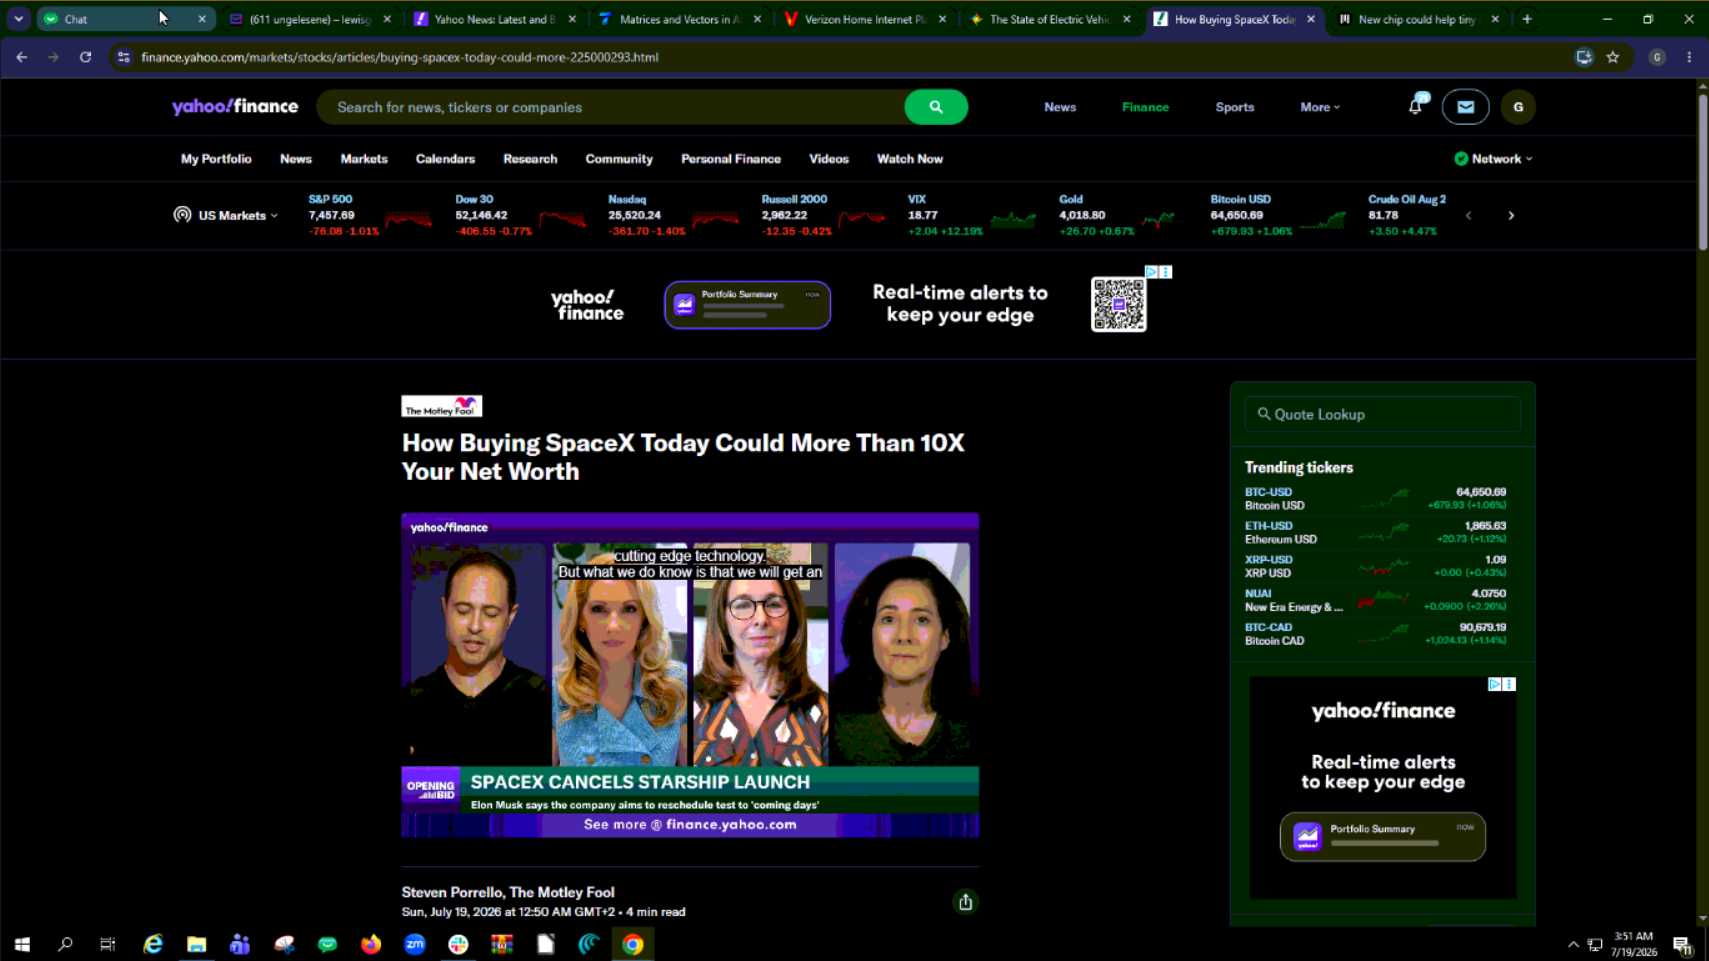Open the tab search dropdown arrow
This screenshot has height=961, width=1709.
[x=18, y=19]
